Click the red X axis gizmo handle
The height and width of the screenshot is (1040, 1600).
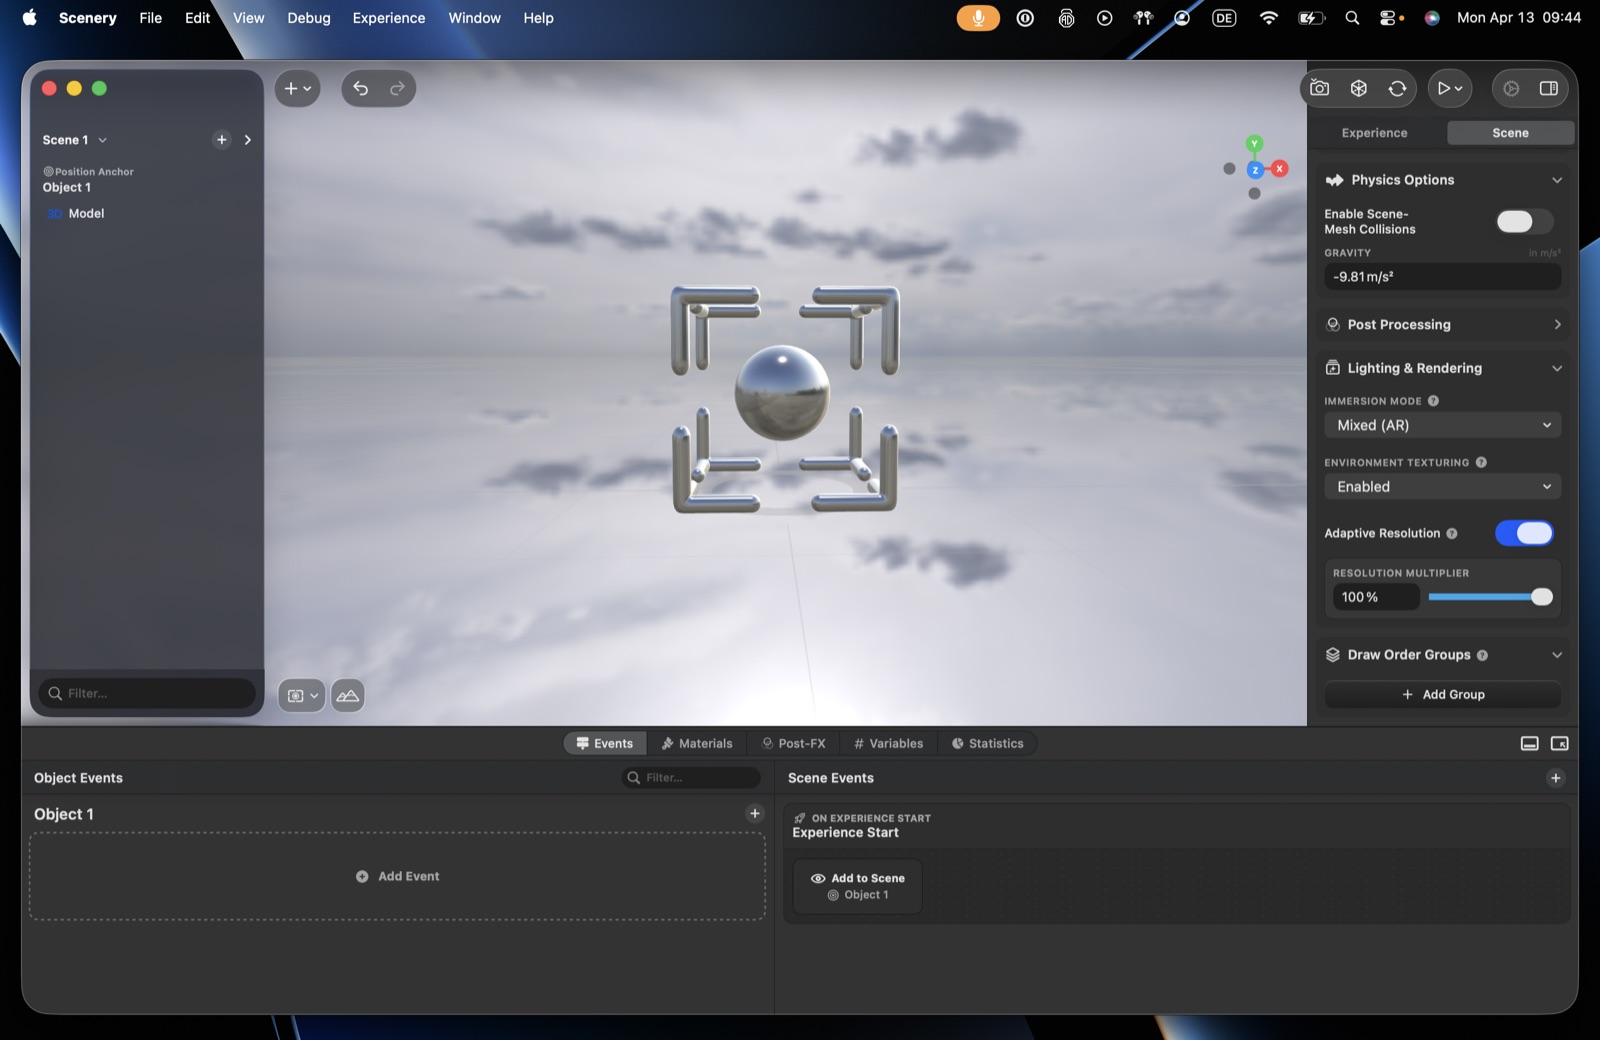tap(1279, 169)
